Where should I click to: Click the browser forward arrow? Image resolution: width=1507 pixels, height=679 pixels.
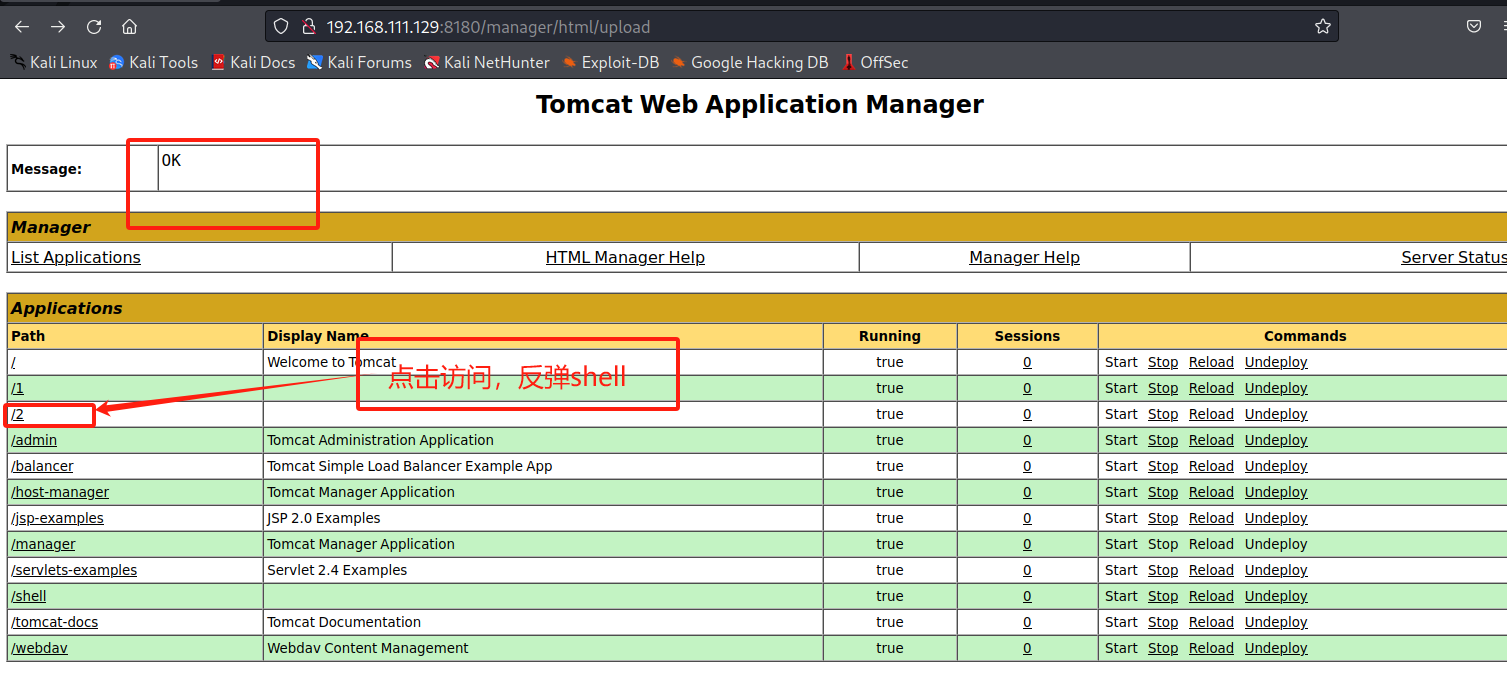tap(58, 27)
